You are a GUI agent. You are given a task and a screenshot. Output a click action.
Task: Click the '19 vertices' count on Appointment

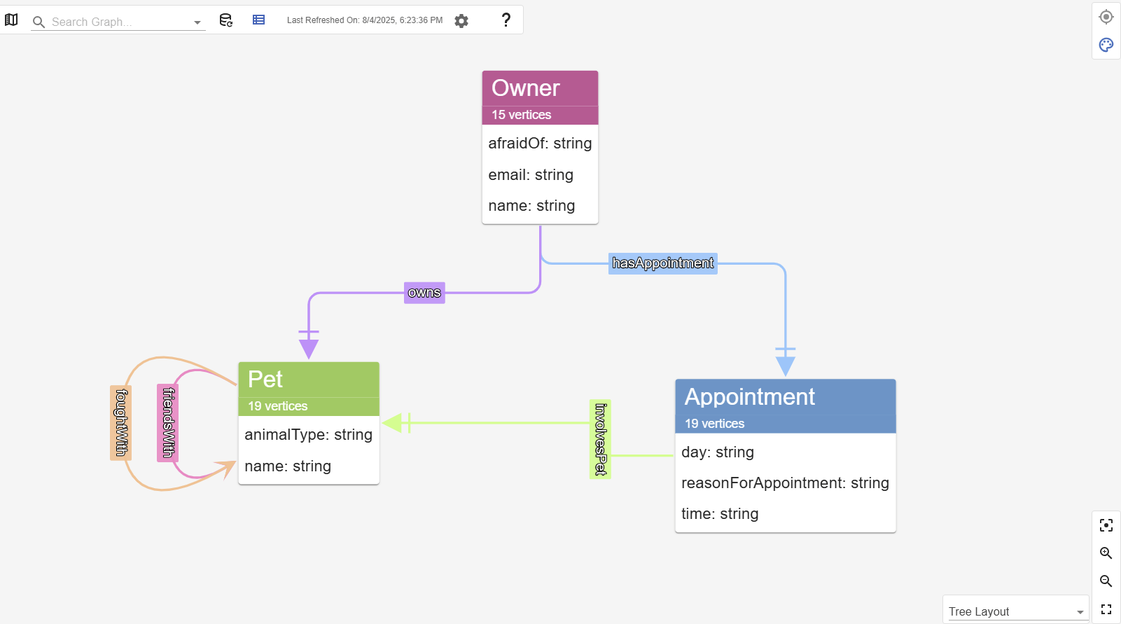pyautogui.click(x=714, y=424)
